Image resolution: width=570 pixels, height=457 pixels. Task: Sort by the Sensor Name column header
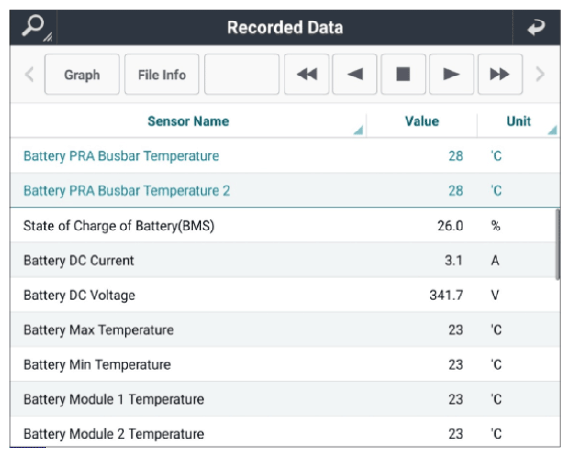pyautogui.click(x=188, y=121)
